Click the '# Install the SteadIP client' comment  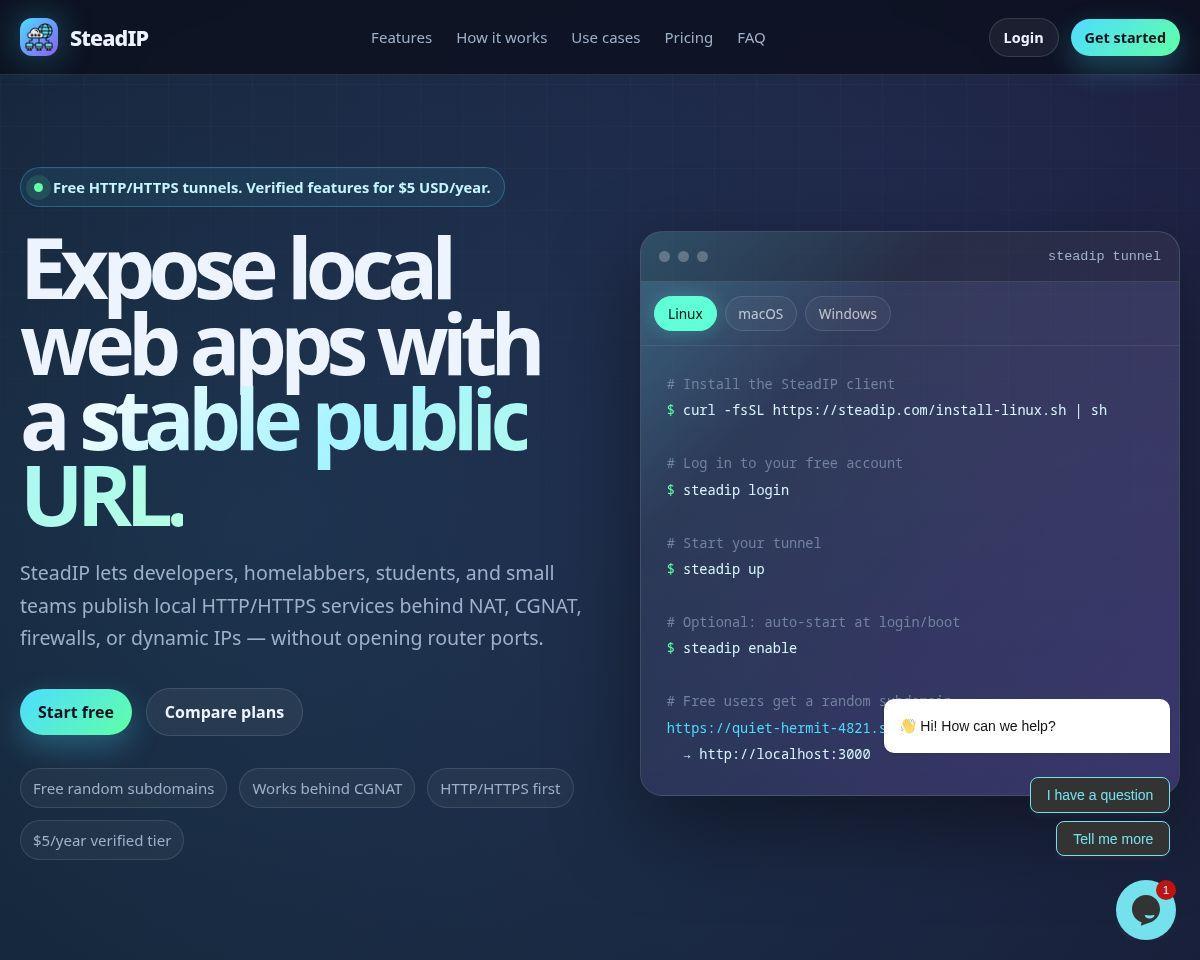[x=781, y=384]
